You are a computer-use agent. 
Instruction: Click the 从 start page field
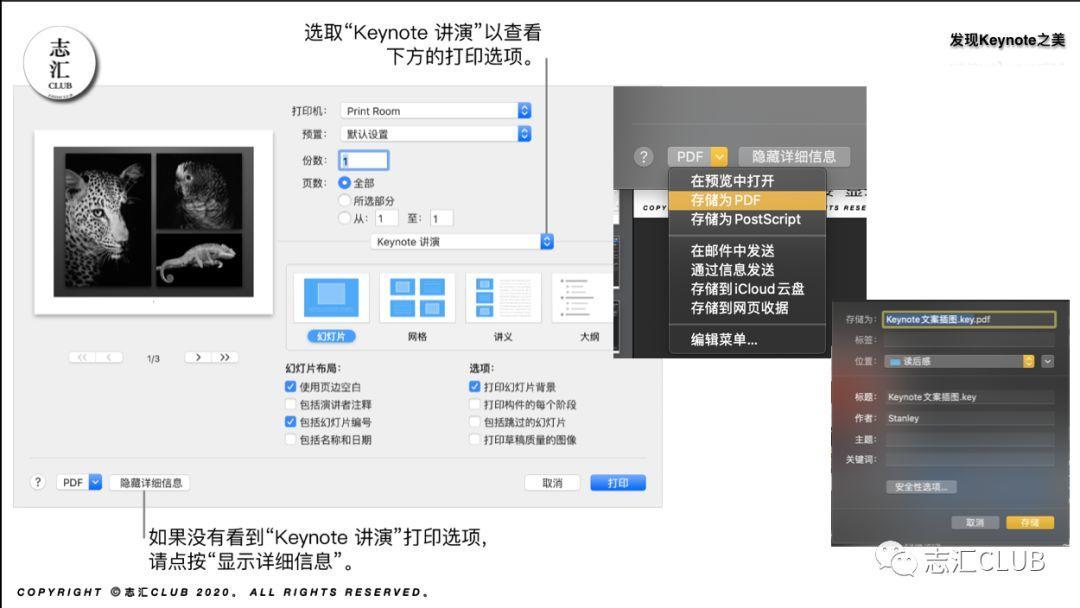[x=386, y=218]
